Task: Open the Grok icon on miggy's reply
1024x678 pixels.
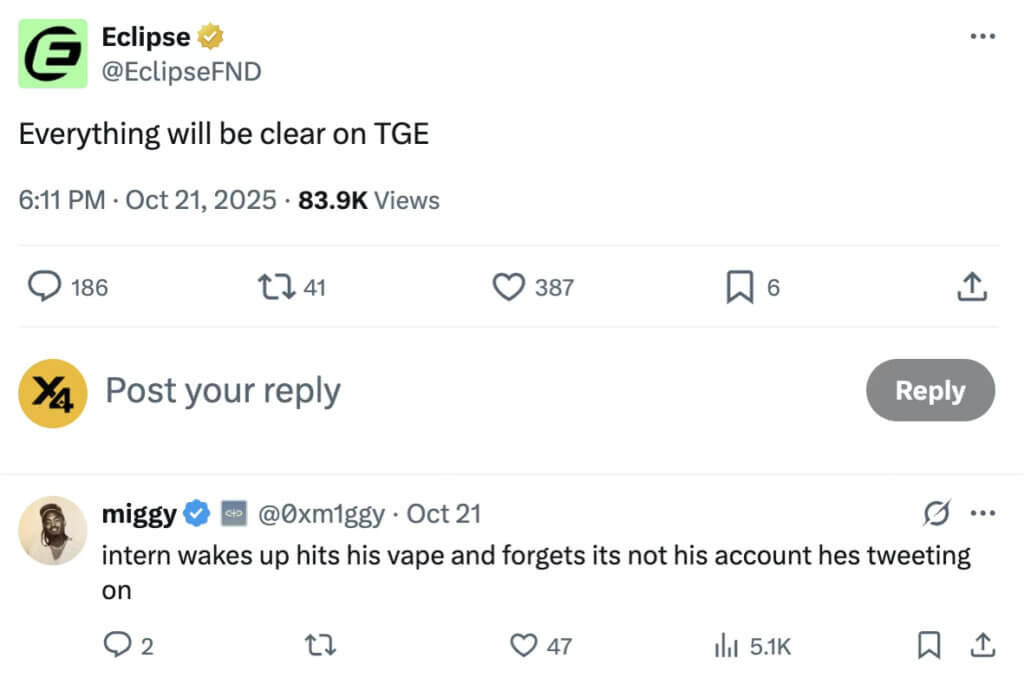Action: point(938,514)
